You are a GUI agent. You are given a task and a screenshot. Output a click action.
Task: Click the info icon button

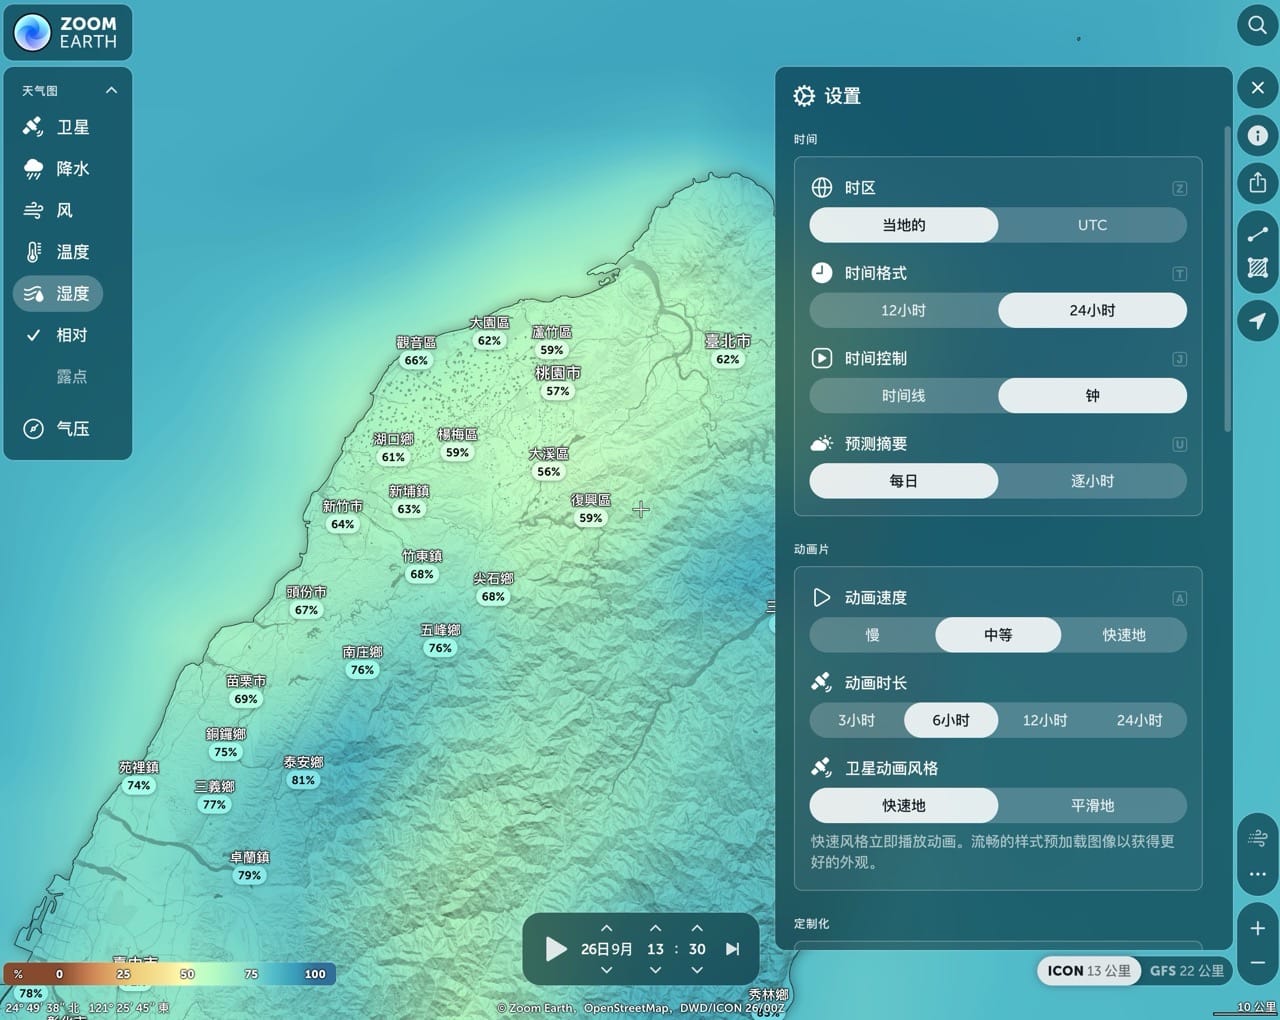1257,135
